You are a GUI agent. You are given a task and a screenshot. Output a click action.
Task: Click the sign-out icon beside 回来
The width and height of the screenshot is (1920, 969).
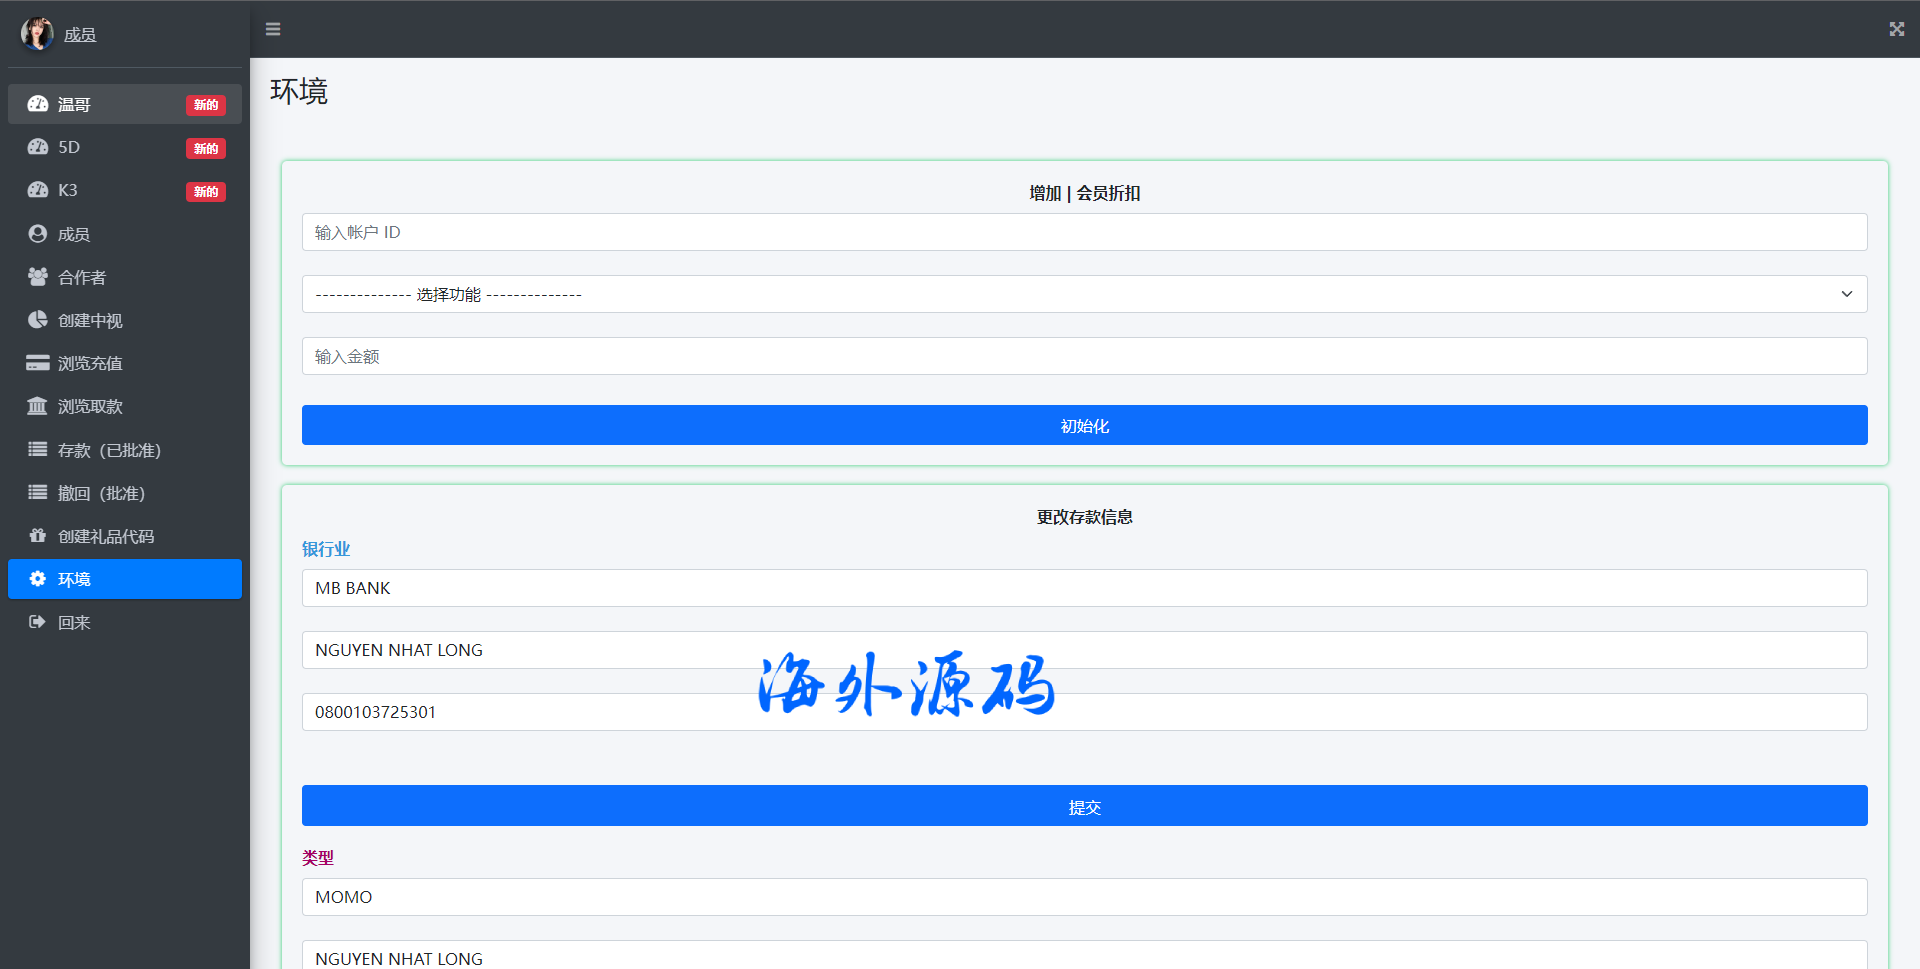38,622
